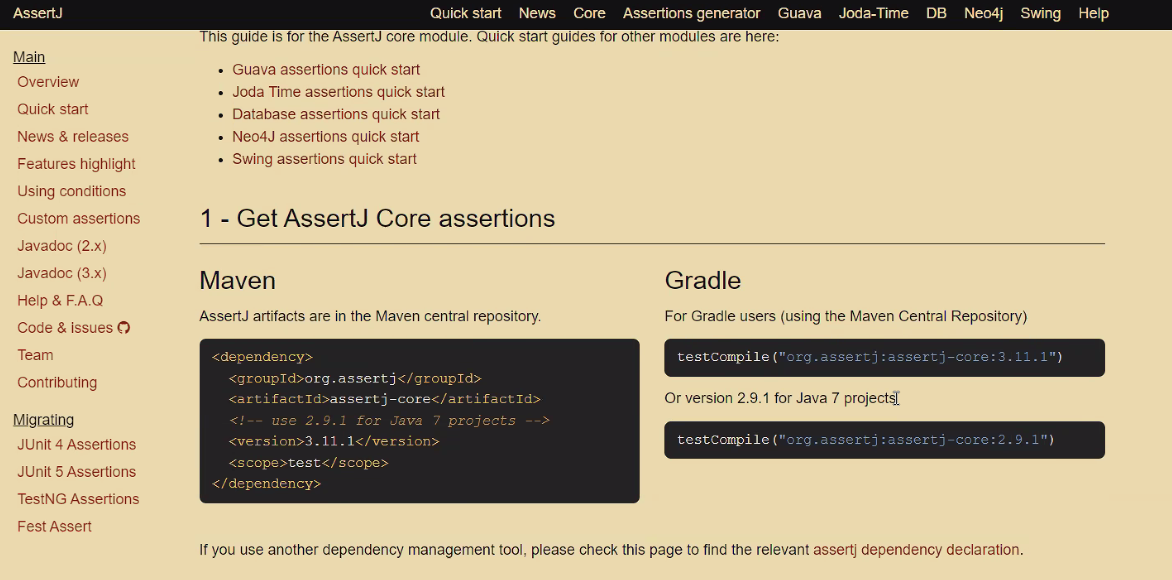Go to Using conditions page
Image resolution: width=1172 pixels, height=580 pixels.
72,191
